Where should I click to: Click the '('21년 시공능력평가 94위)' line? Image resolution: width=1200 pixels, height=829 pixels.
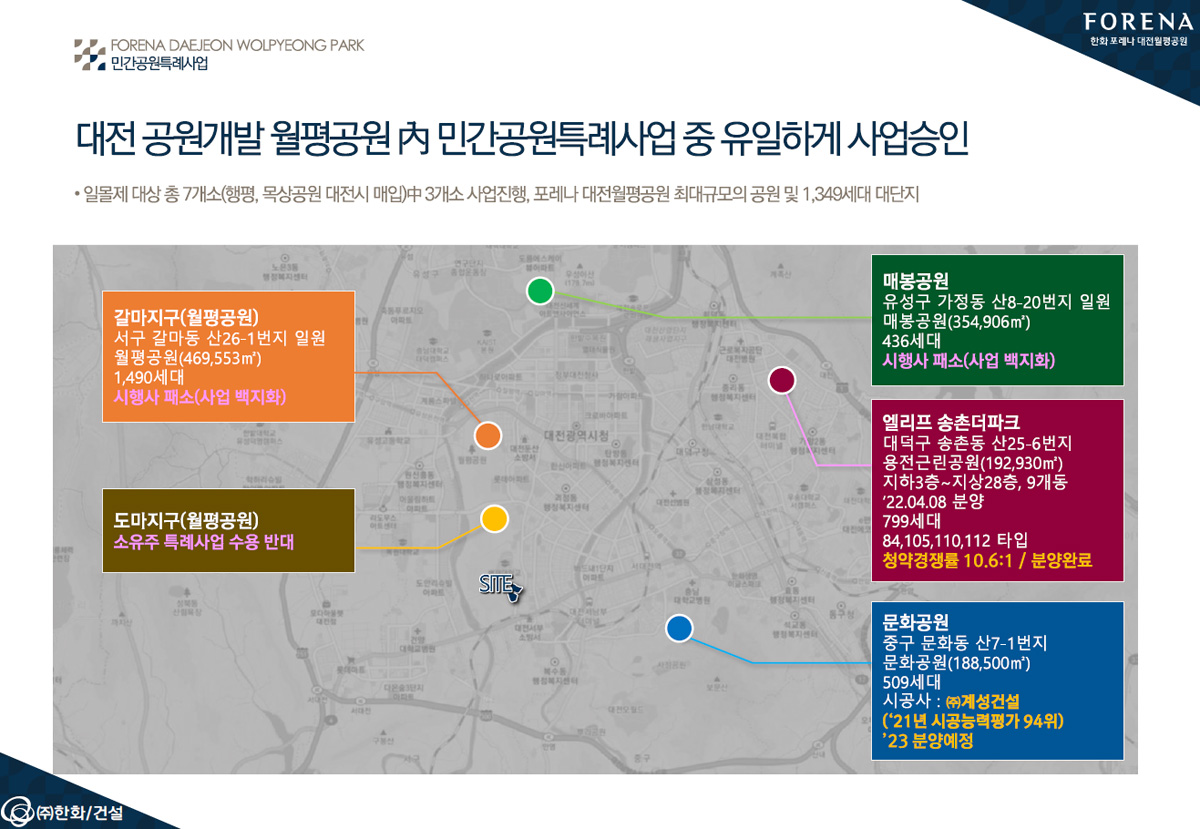pos(975,722)
